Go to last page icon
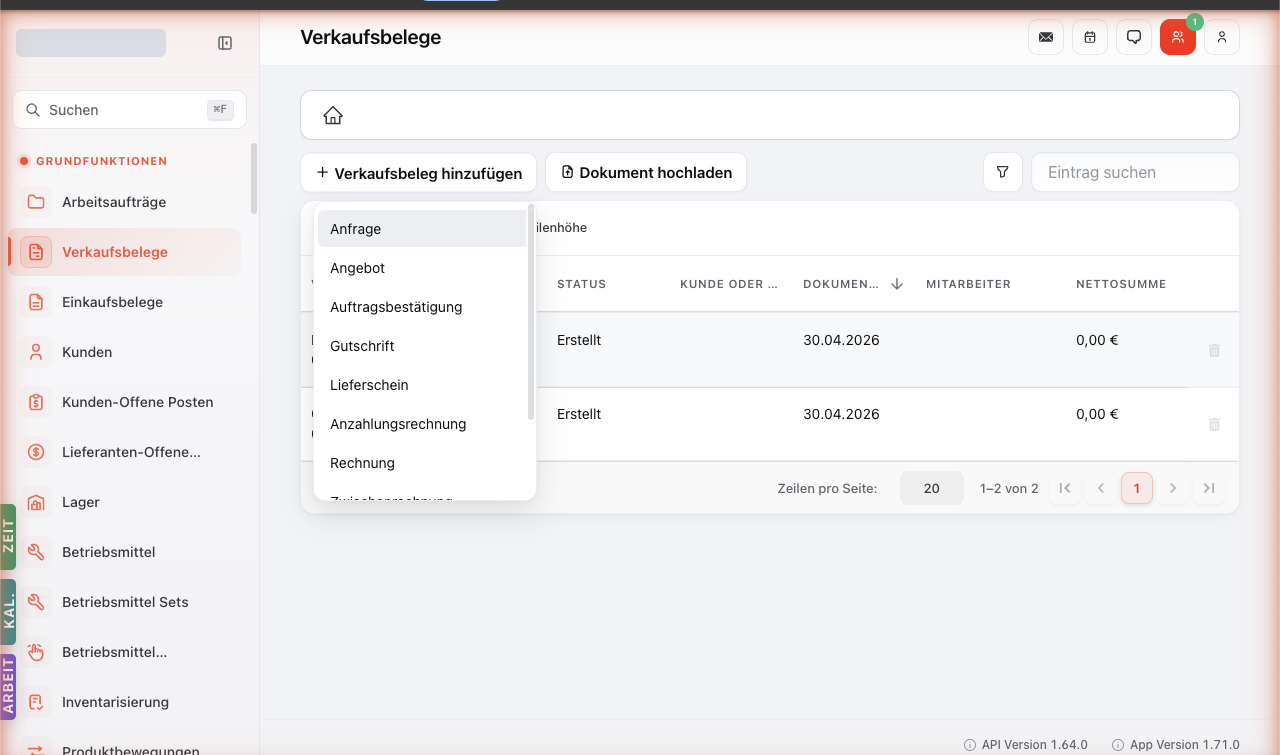The image size is (1280, 755). [1209, 488]
